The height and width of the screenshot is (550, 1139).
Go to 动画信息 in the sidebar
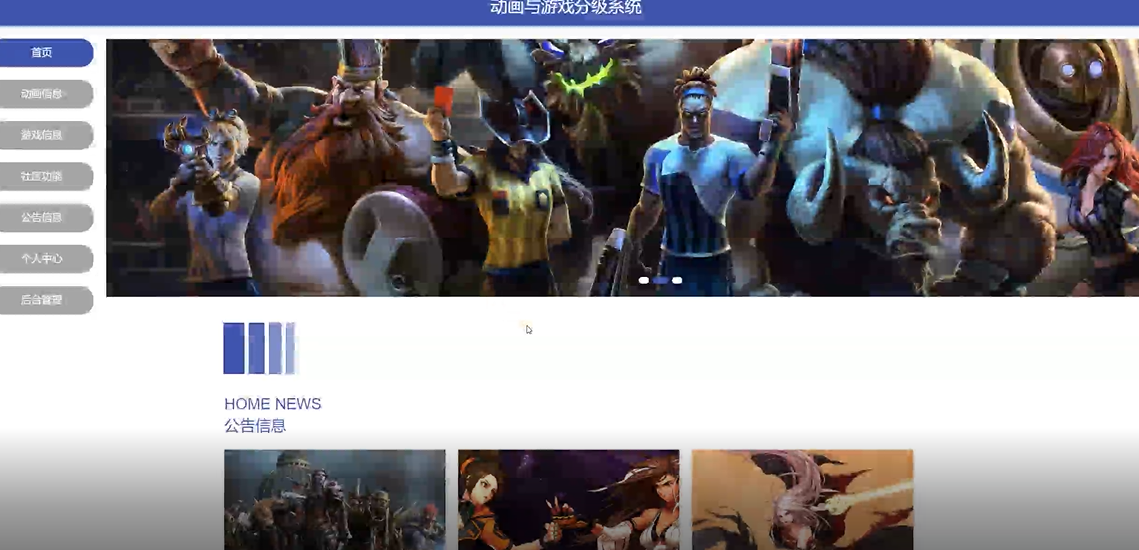point(45,94)
